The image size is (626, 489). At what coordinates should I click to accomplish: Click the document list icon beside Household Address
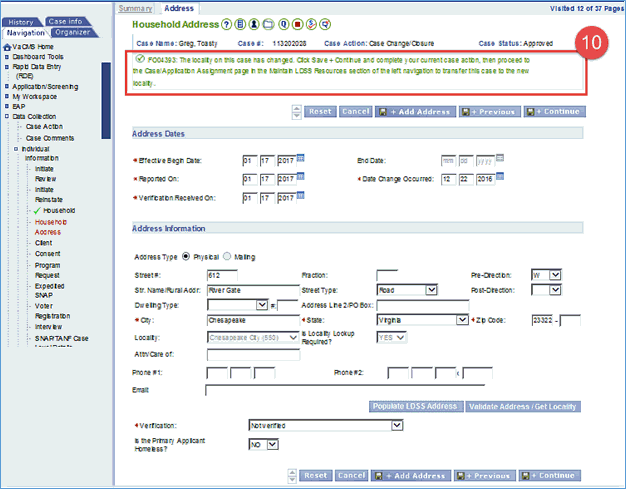pyautogui.click(x=240, y=25)
